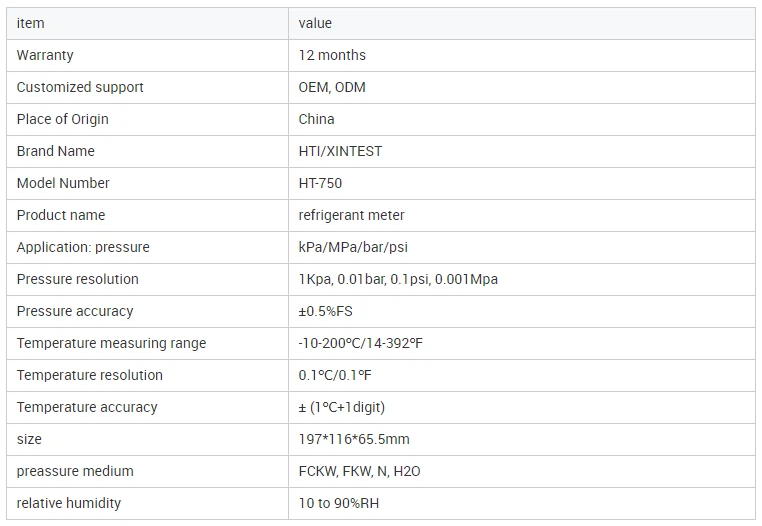Click the '±0.5%FS' accuracy value

[325, 311]
